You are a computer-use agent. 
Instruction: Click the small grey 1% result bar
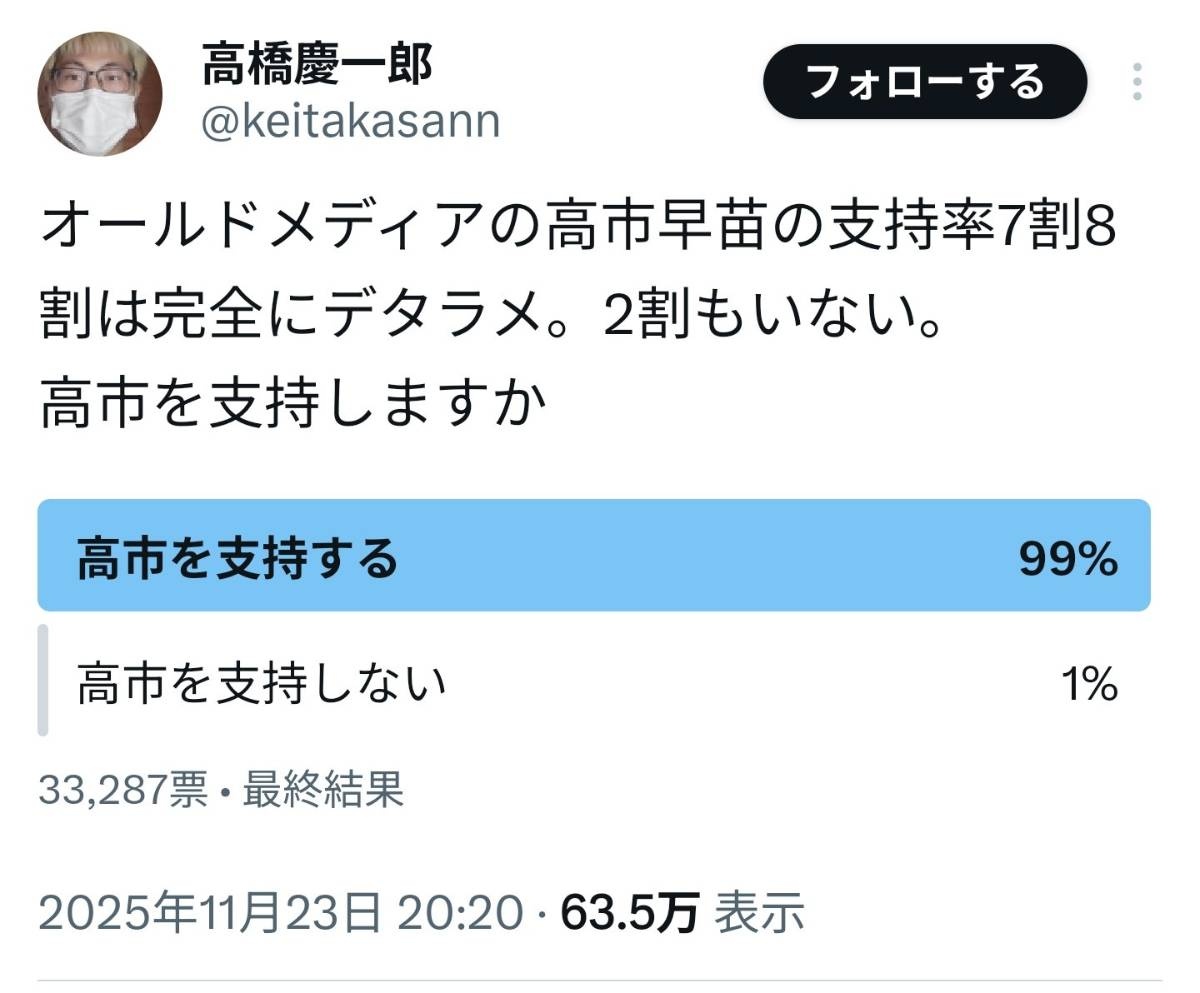(x=43, y=680)
